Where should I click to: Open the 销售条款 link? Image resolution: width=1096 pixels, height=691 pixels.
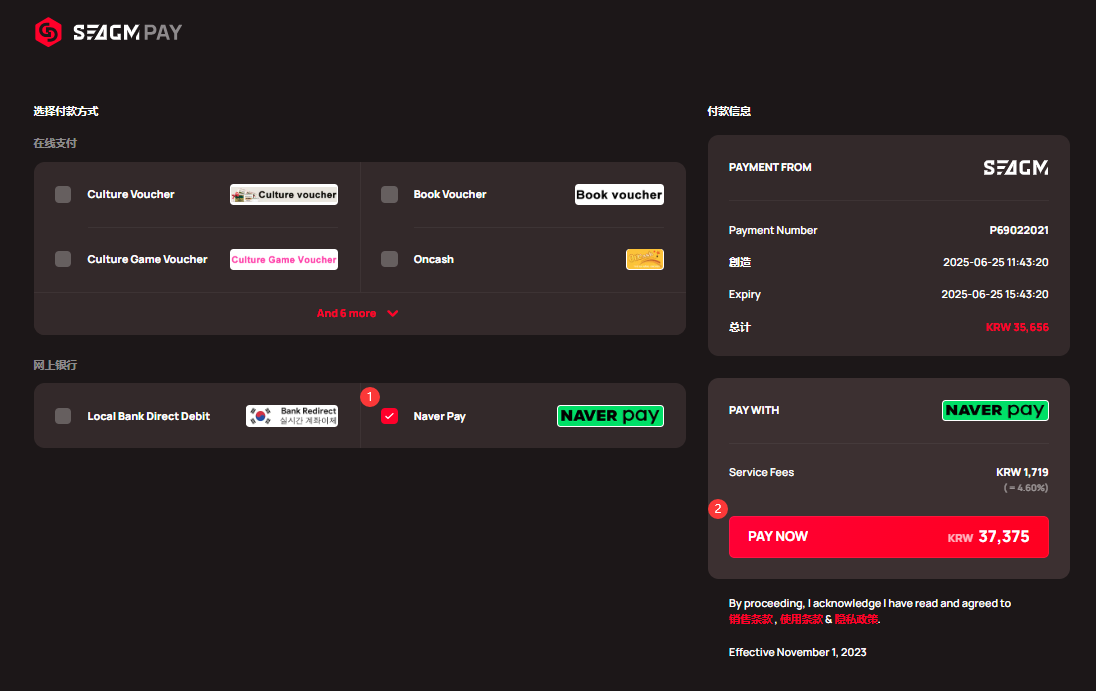click(x=751, y=619)
